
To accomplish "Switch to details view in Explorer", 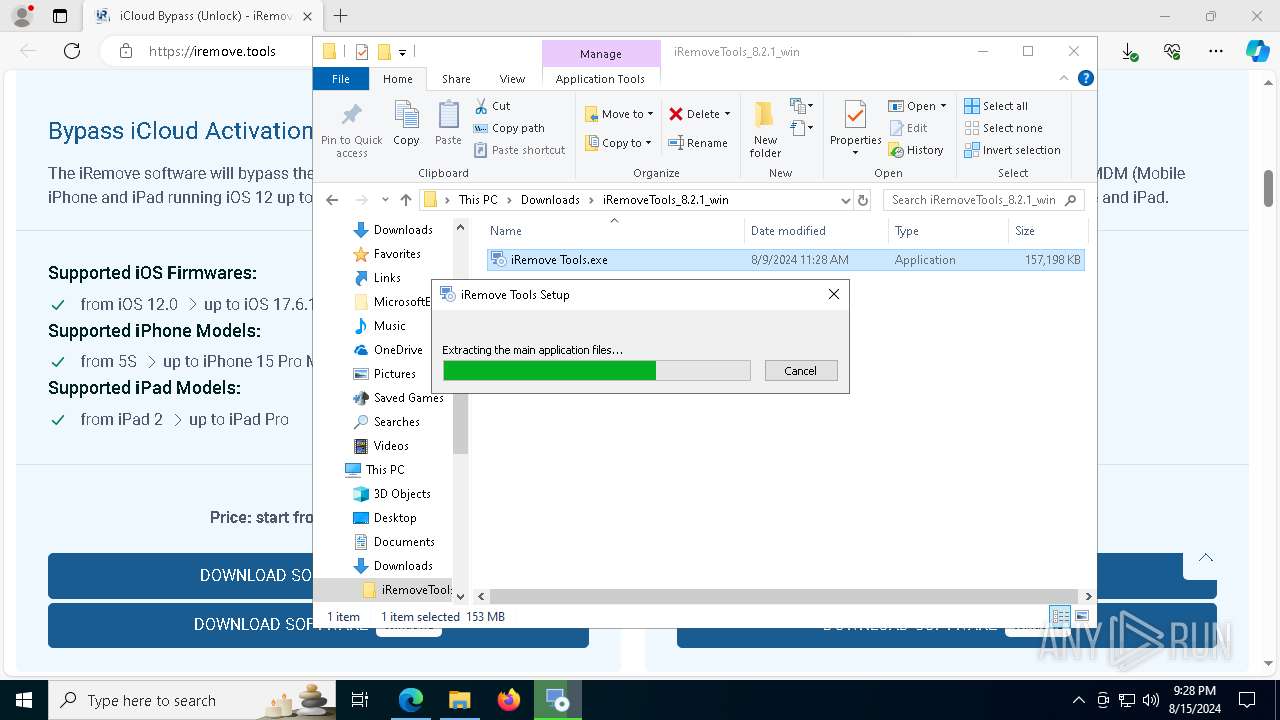I will point(1060,616).
